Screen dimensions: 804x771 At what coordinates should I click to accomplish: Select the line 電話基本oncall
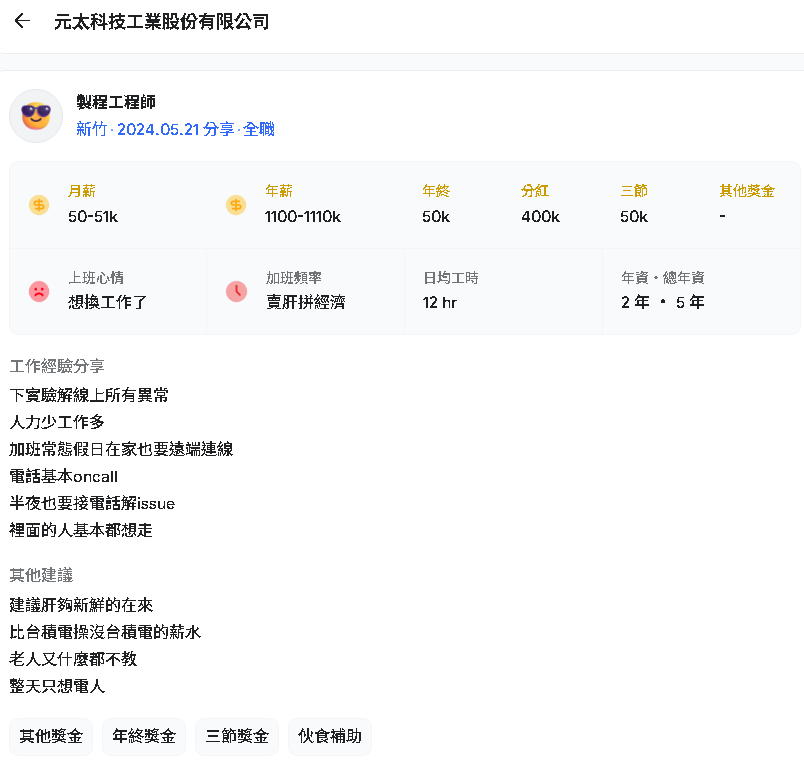click(64, 477)
